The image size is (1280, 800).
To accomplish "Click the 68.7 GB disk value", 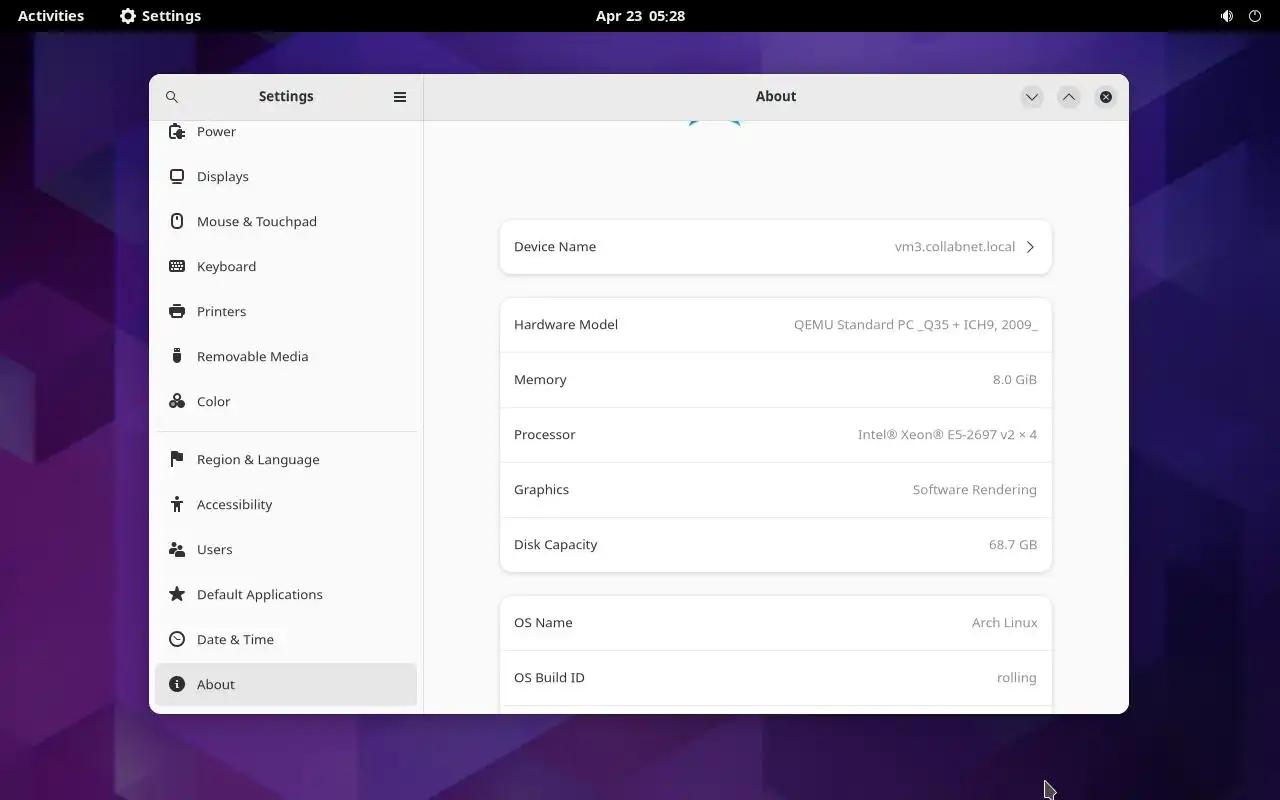I will [1013, 545].
